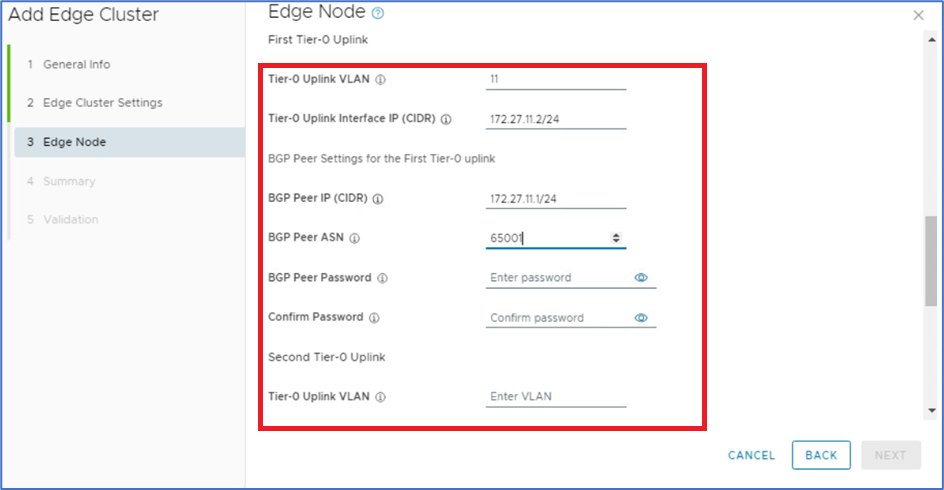Select Edge Node step in wizard
The width and height of the screenshot is (944, 490).
[x=74, y=142]
